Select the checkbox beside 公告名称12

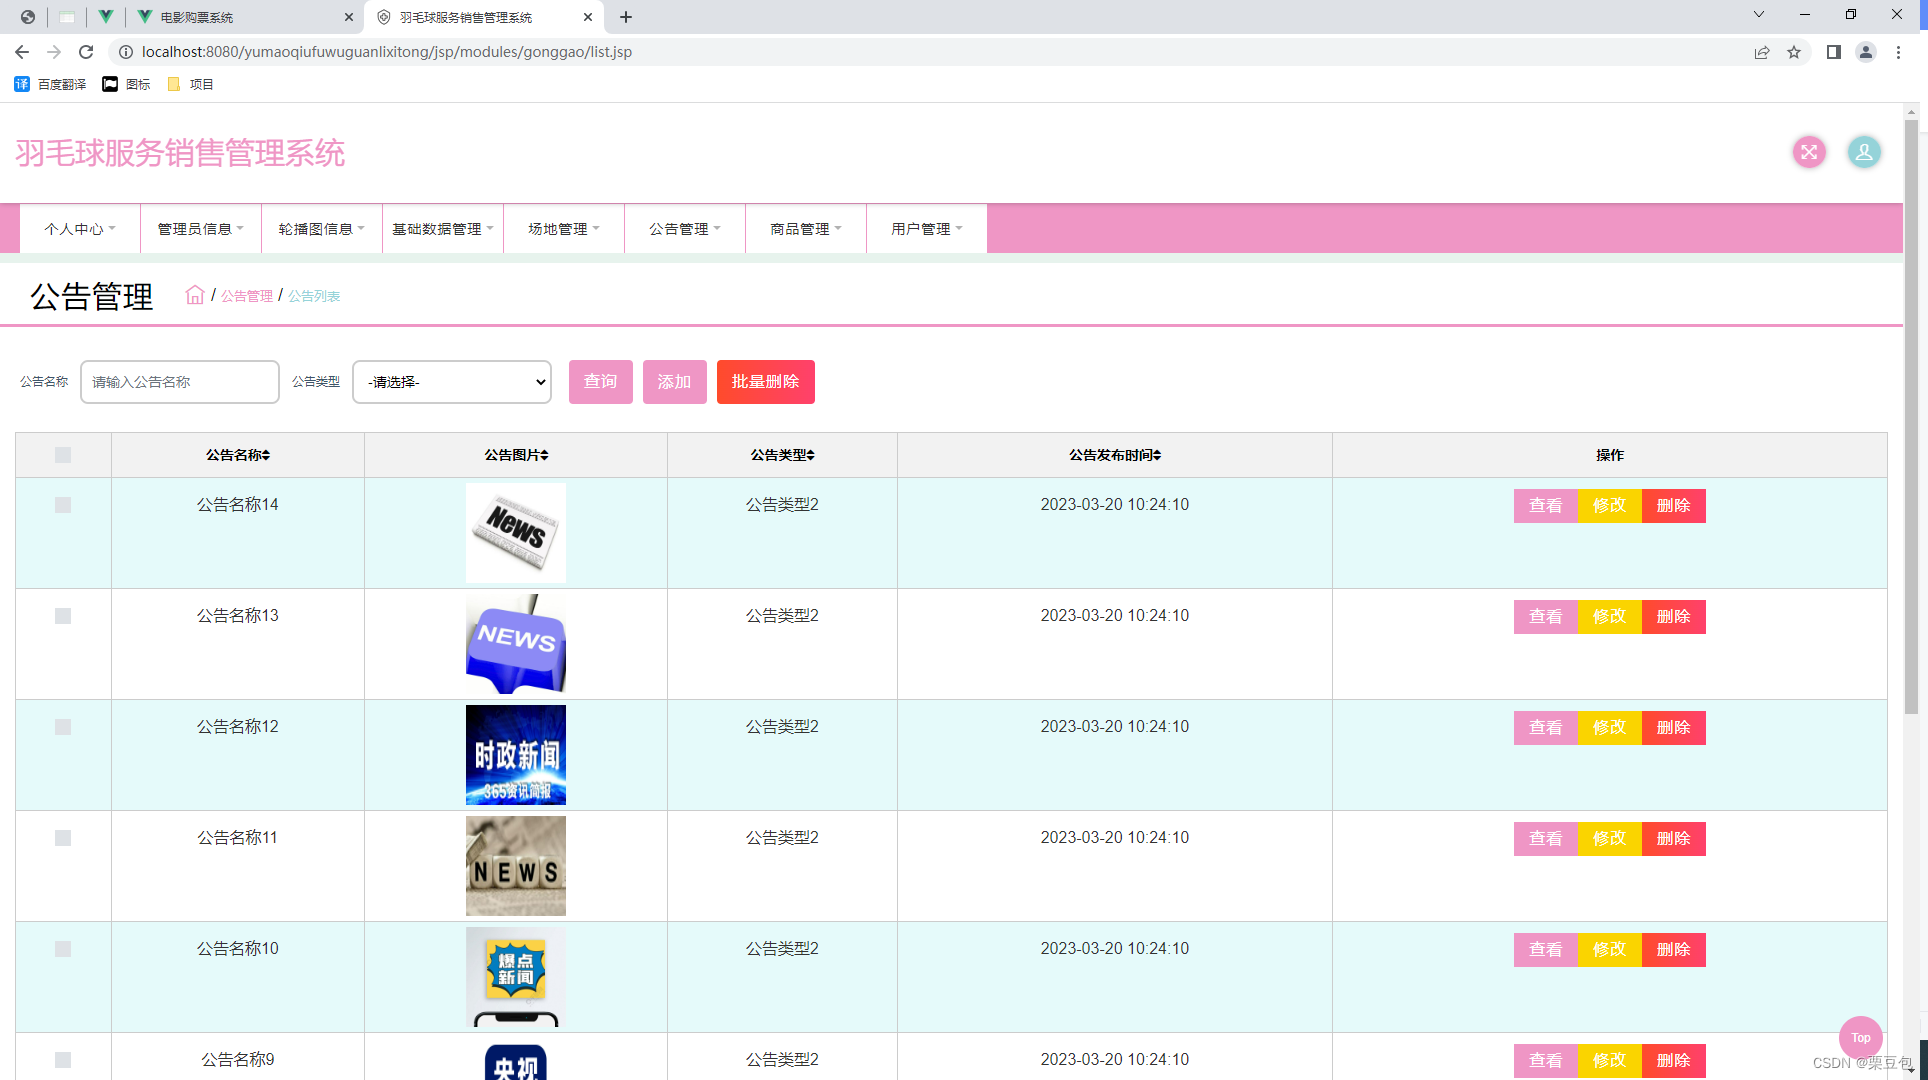pos(63,727)
